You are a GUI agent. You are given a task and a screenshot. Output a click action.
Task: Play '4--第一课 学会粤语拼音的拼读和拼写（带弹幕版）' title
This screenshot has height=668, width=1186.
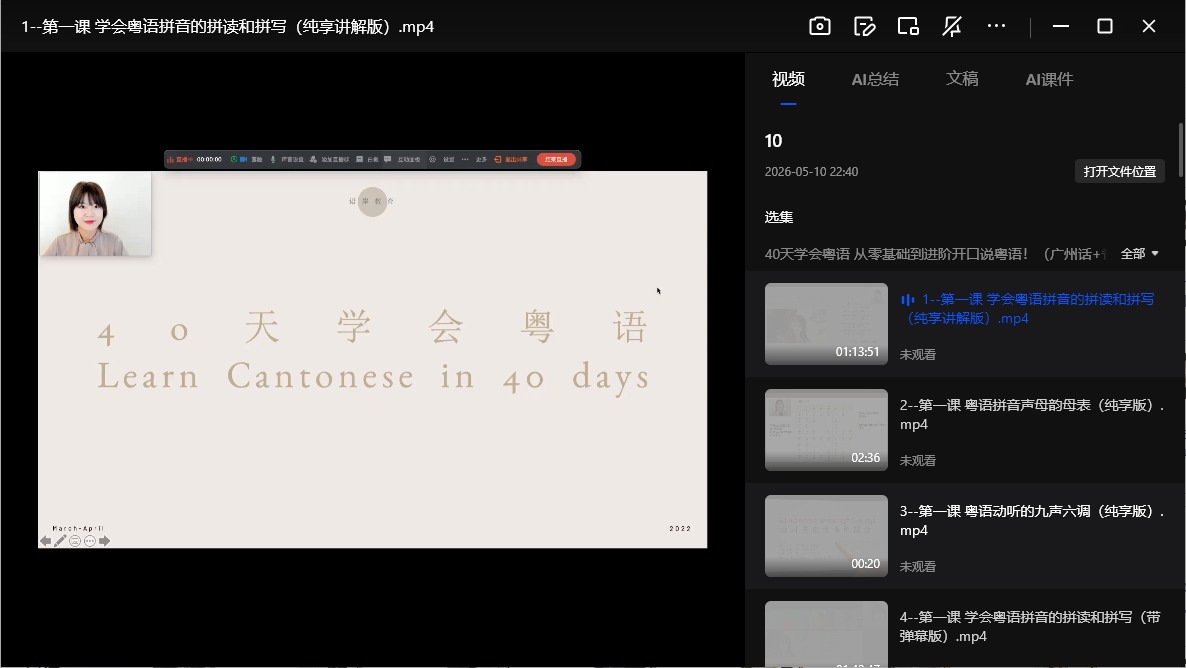click(x=1030, y=626)
